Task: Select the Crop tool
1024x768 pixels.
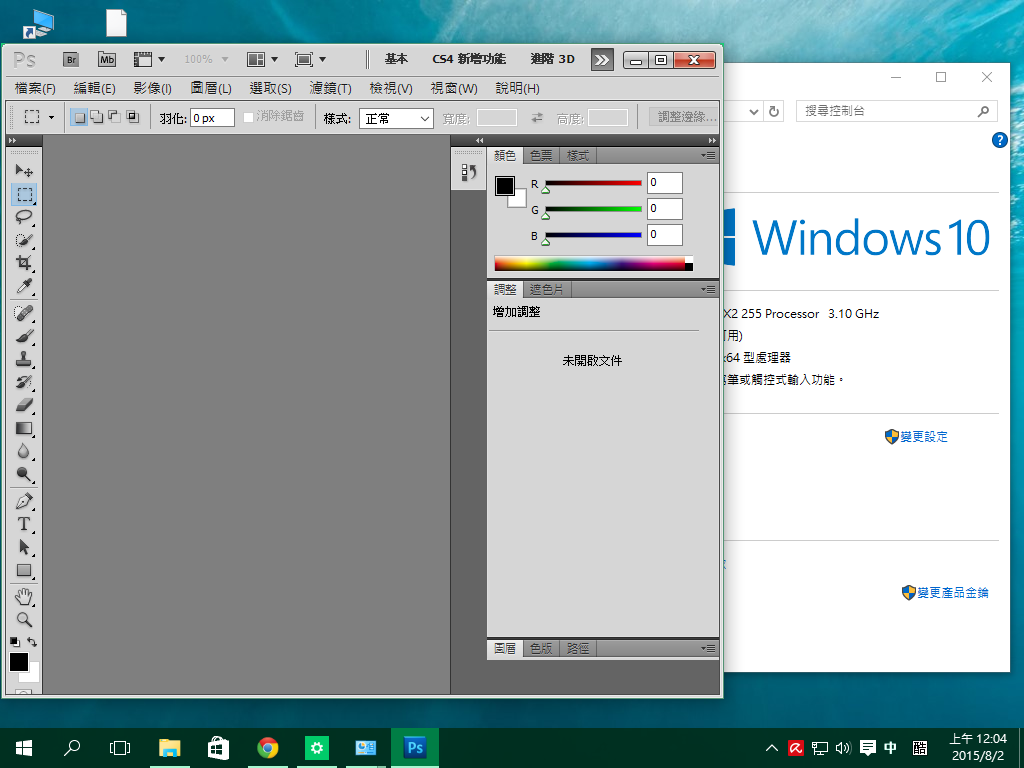Action: click(x=24, y=263)
